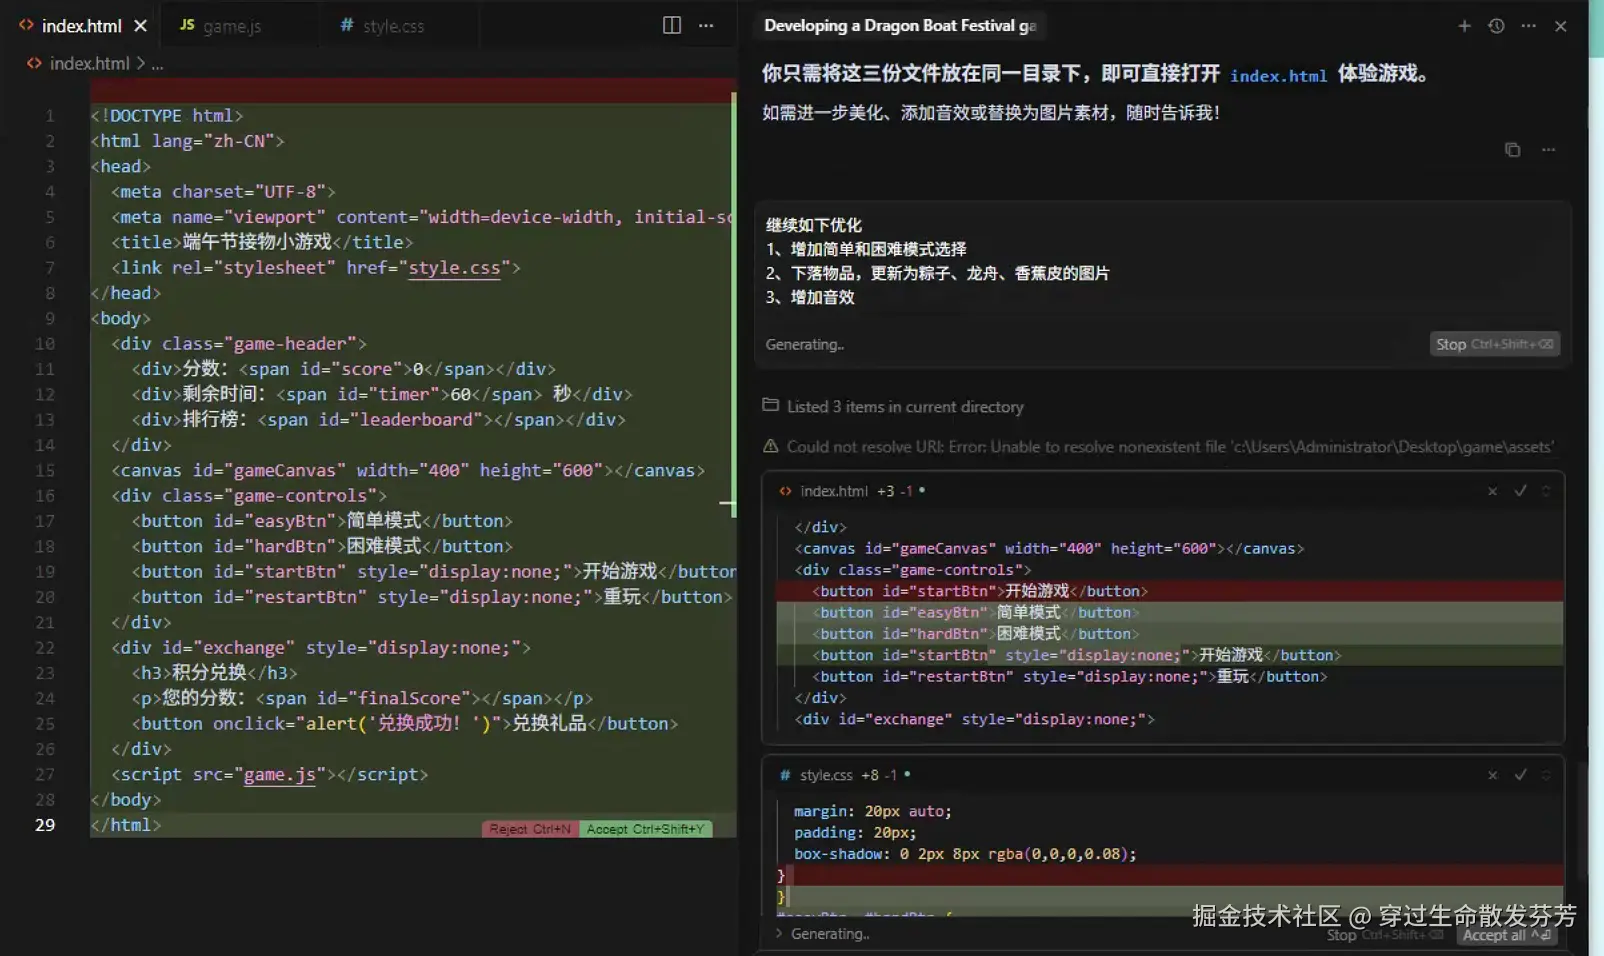Image resolution: width=1604 pixels, height=956 pixels.
Task: Expand the breadcrumb ellipsis after index.html
Action: (x=157, y=63)
